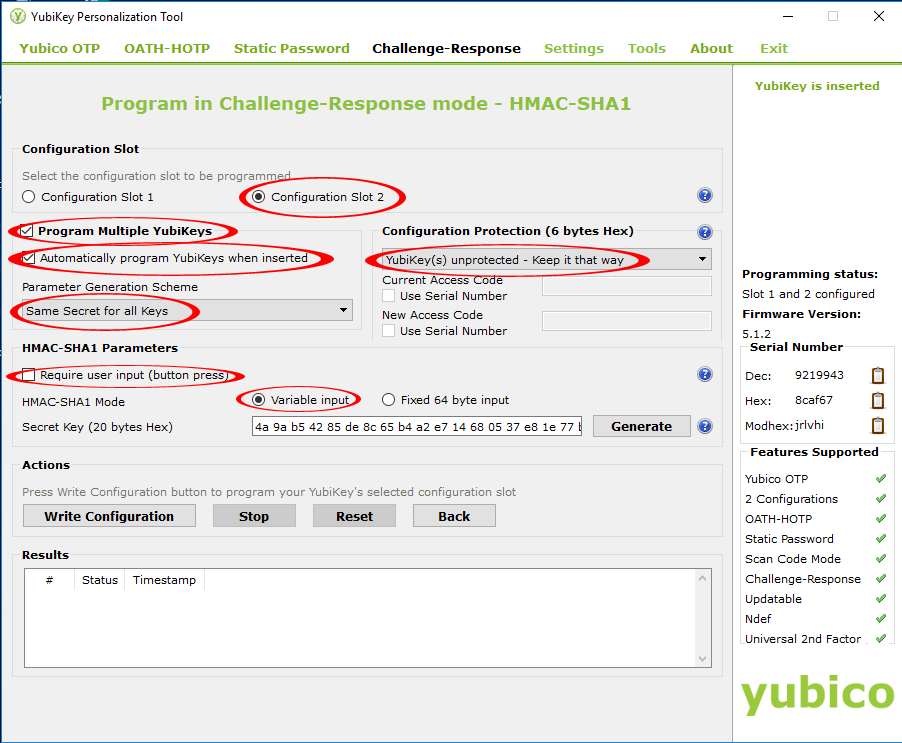This screenshot has height=743, width=902.
Task: Minimize the YubiKey Personalization Tool window
Action: 788,16
